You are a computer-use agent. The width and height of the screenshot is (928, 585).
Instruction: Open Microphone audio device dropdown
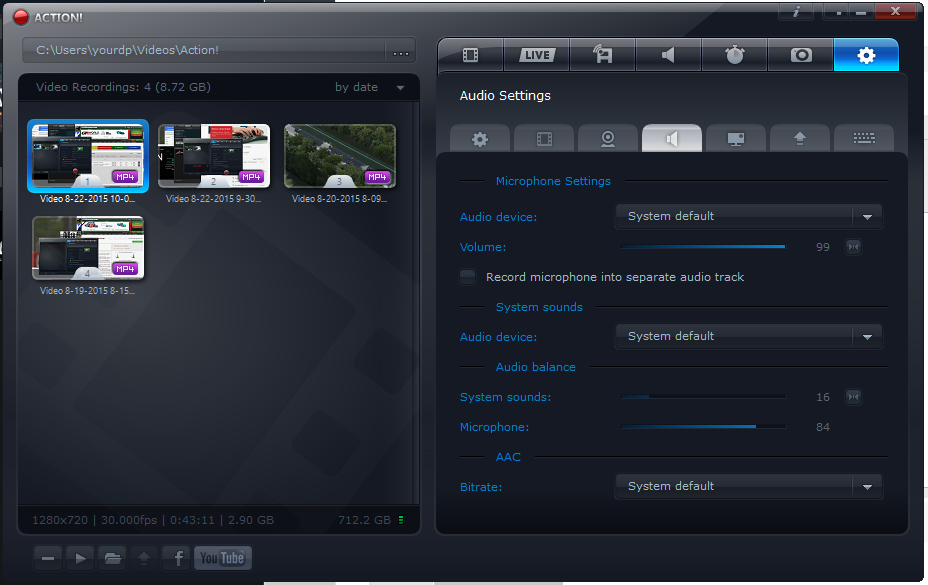point(749,216)
